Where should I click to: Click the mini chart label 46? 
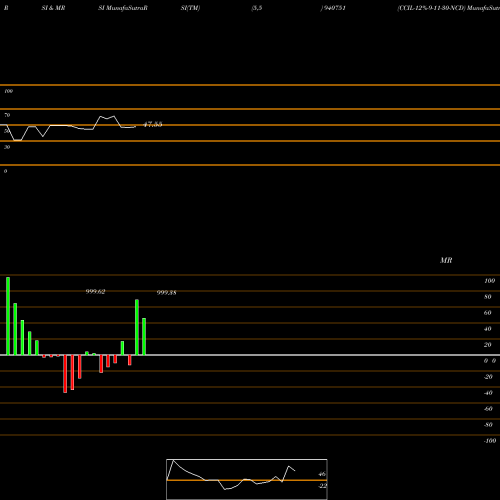322,474
